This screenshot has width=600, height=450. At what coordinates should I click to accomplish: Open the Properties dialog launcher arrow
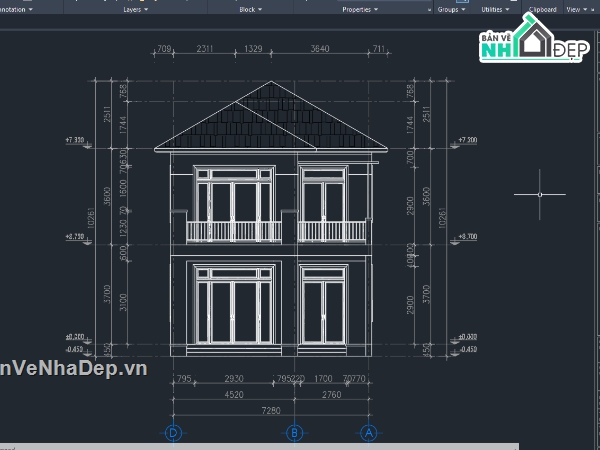[x=429, y=10]
